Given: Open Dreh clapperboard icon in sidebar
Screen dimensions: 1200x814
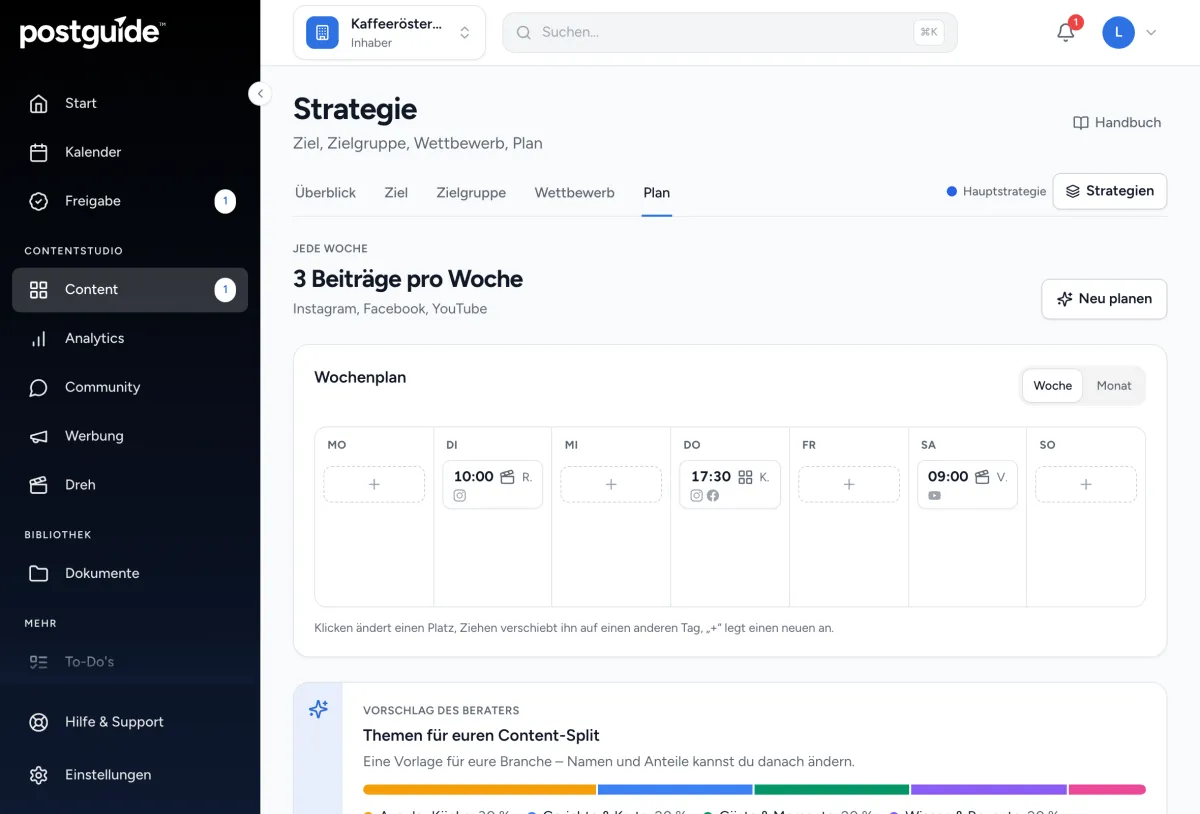Looking at the screenshot, I should click(x=39, y=485).
